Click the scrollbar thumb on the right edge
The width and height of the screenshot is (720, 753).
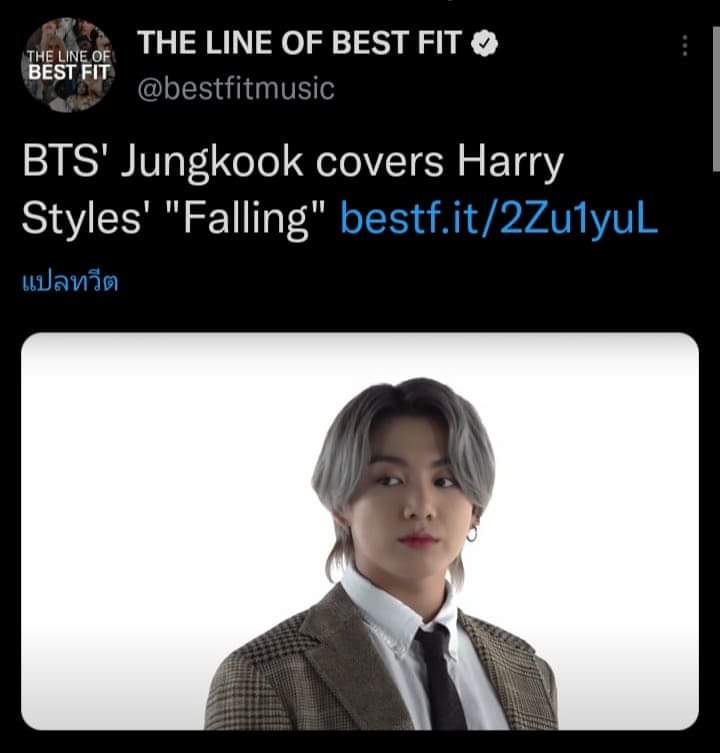[716, 98]
